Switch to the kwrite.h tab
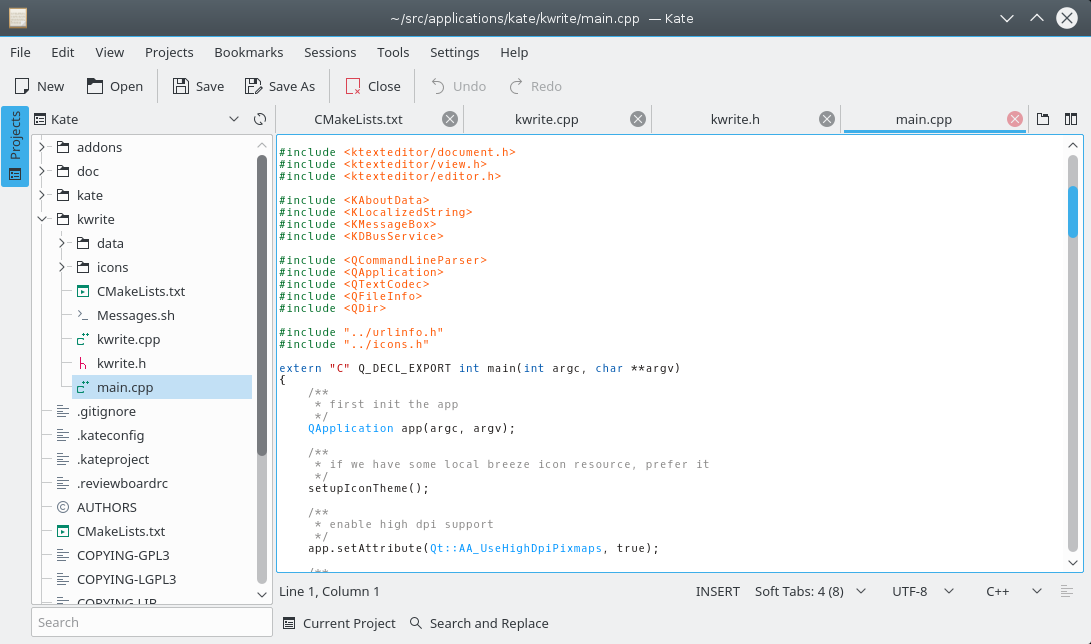The height and width of the screenshot is (644, 1091). (735, 119)
